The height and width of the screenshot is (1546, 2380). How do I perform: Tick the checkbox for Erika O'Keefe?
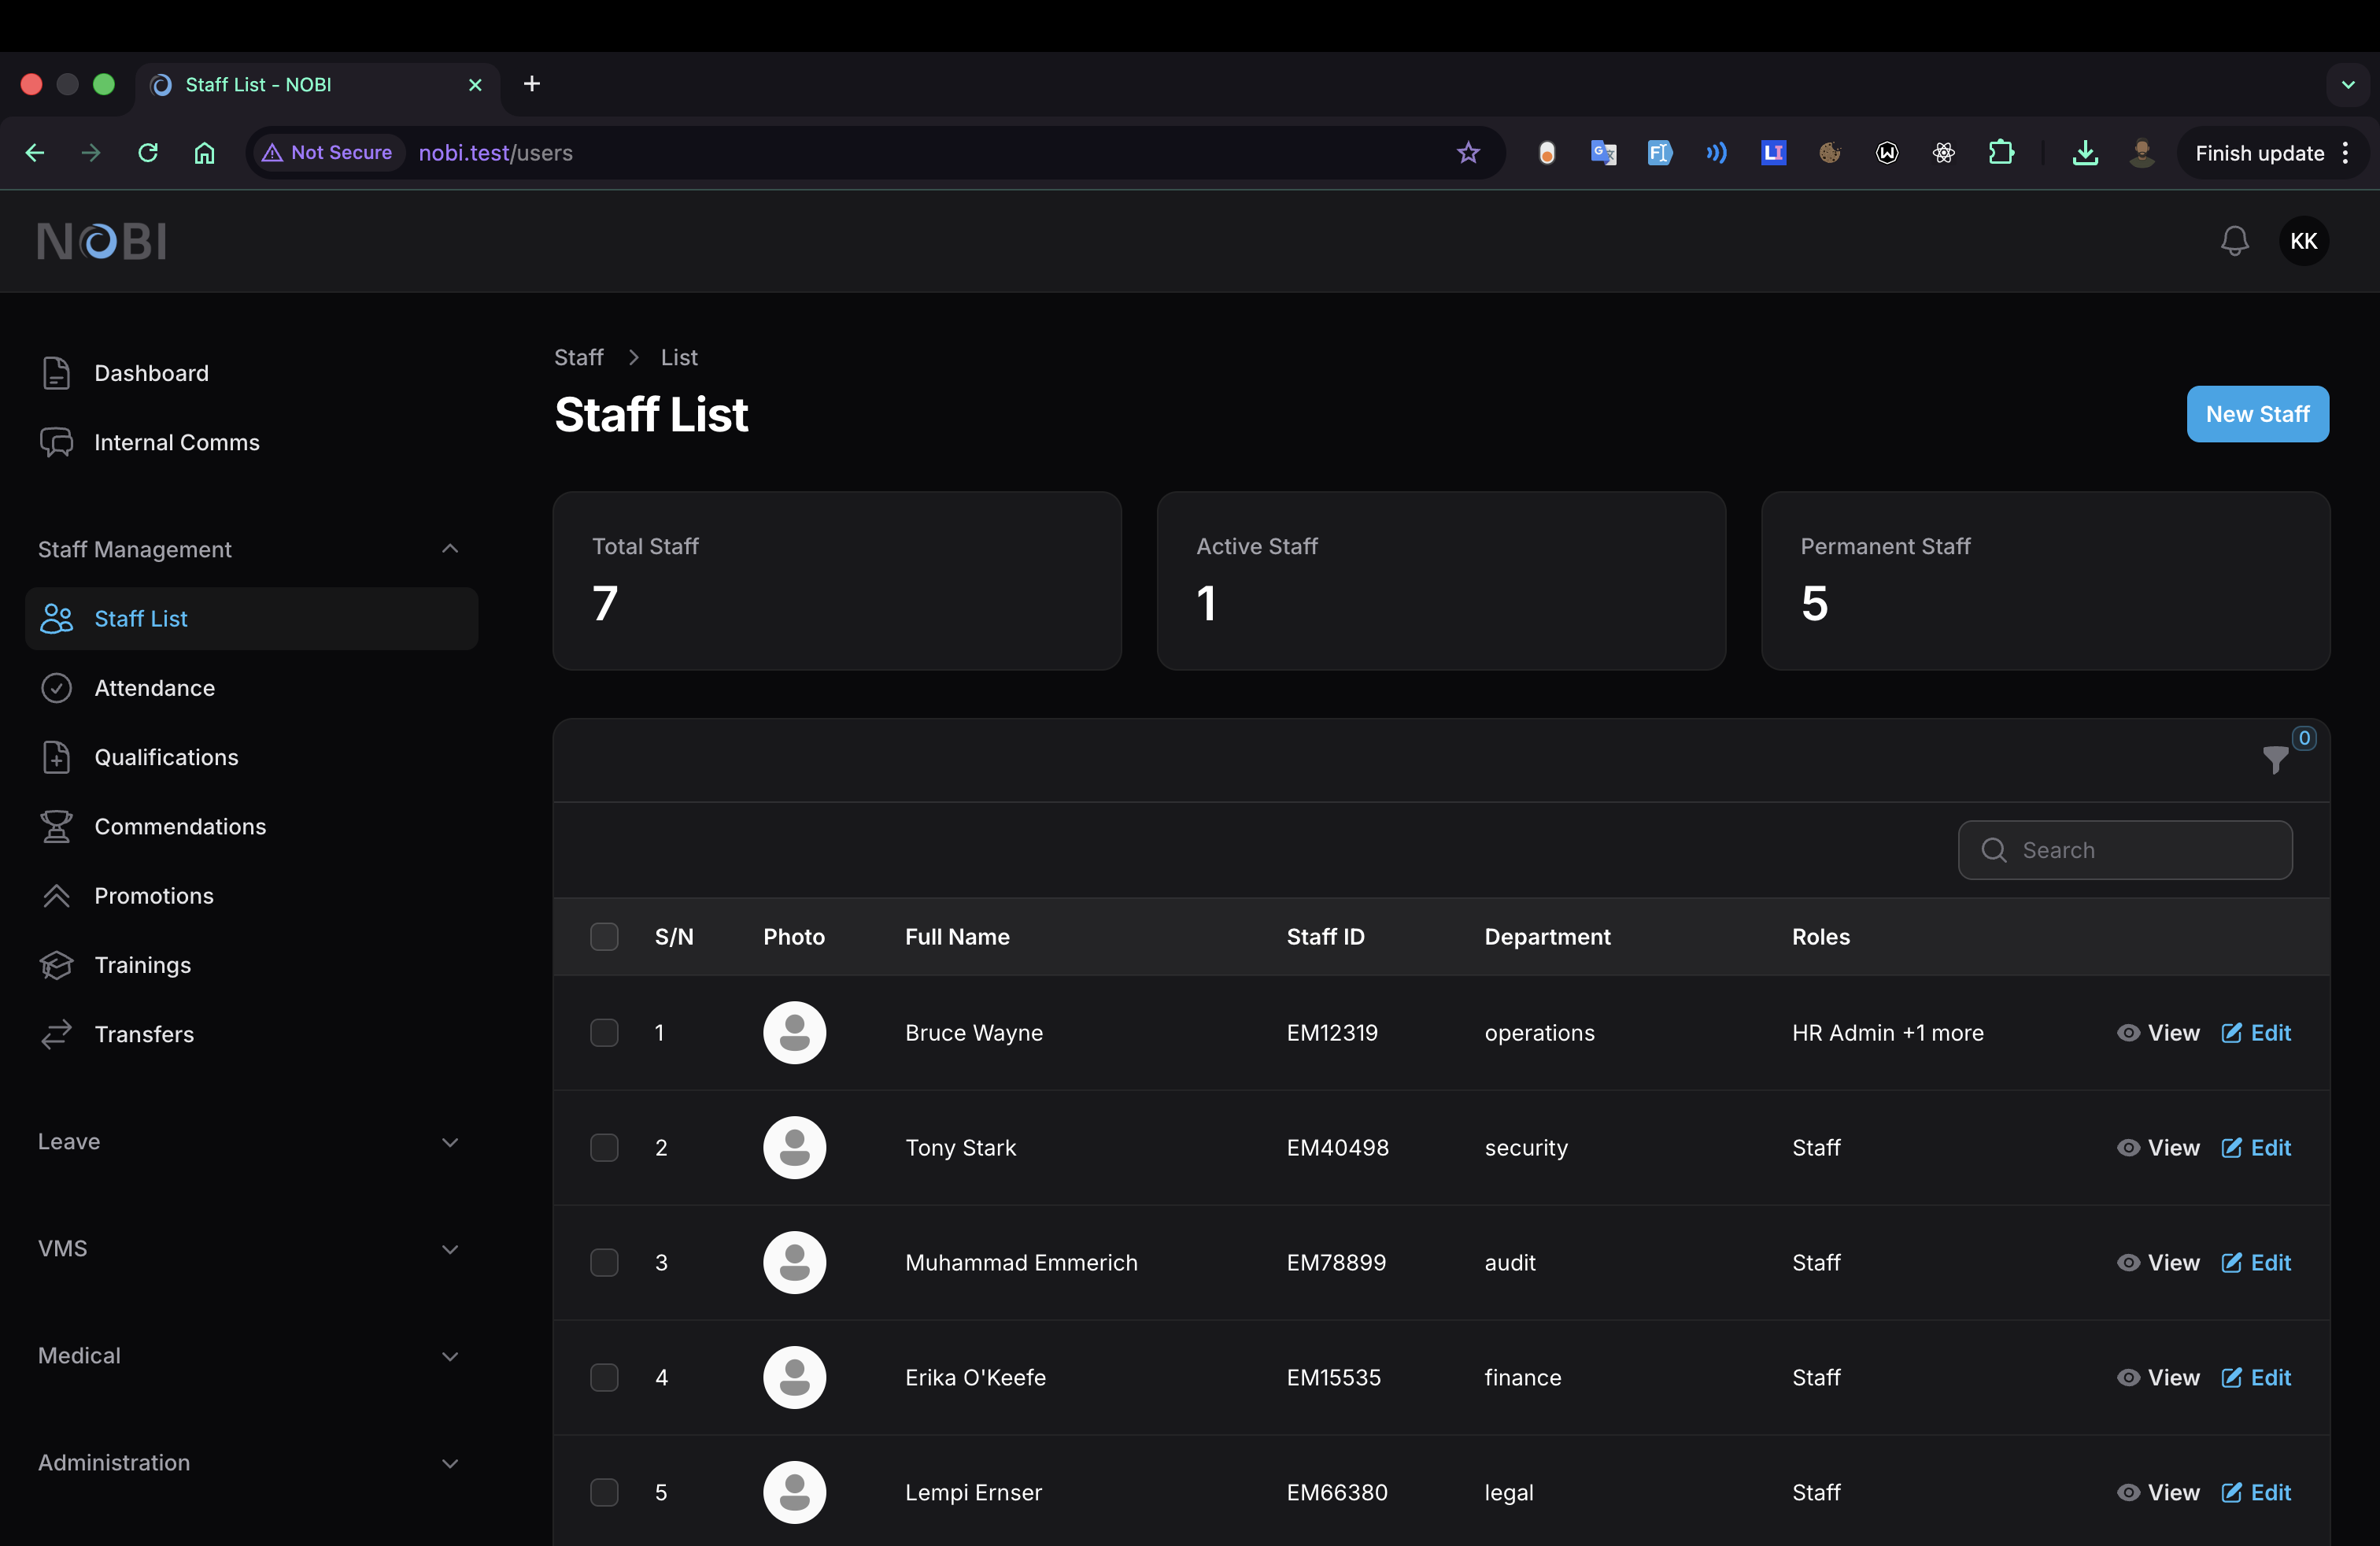pos(604,1377)
